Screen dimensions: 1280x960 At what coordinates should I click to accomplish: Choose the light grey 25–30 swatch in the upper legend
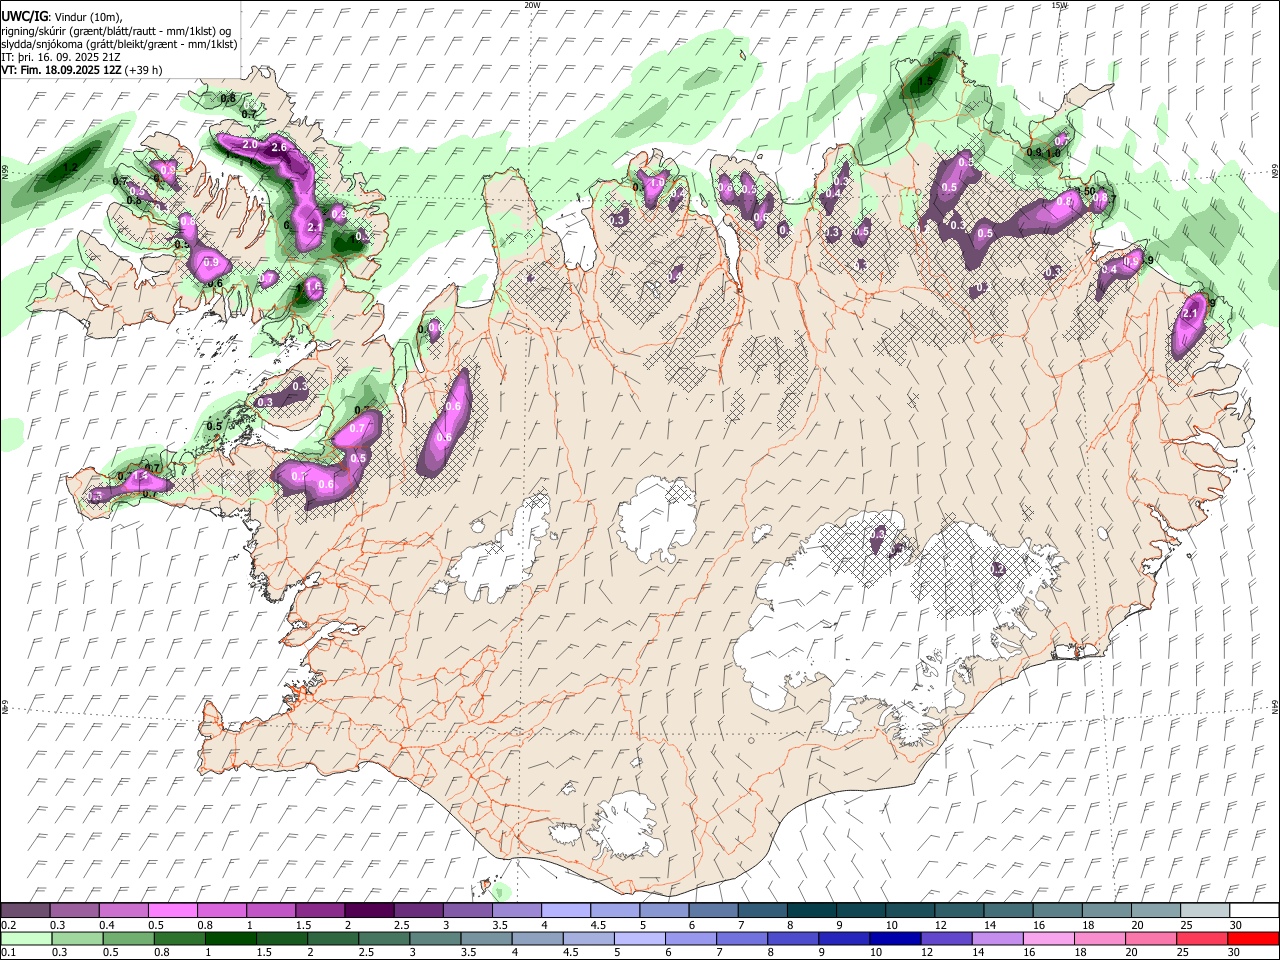(x=1204, y=911)
